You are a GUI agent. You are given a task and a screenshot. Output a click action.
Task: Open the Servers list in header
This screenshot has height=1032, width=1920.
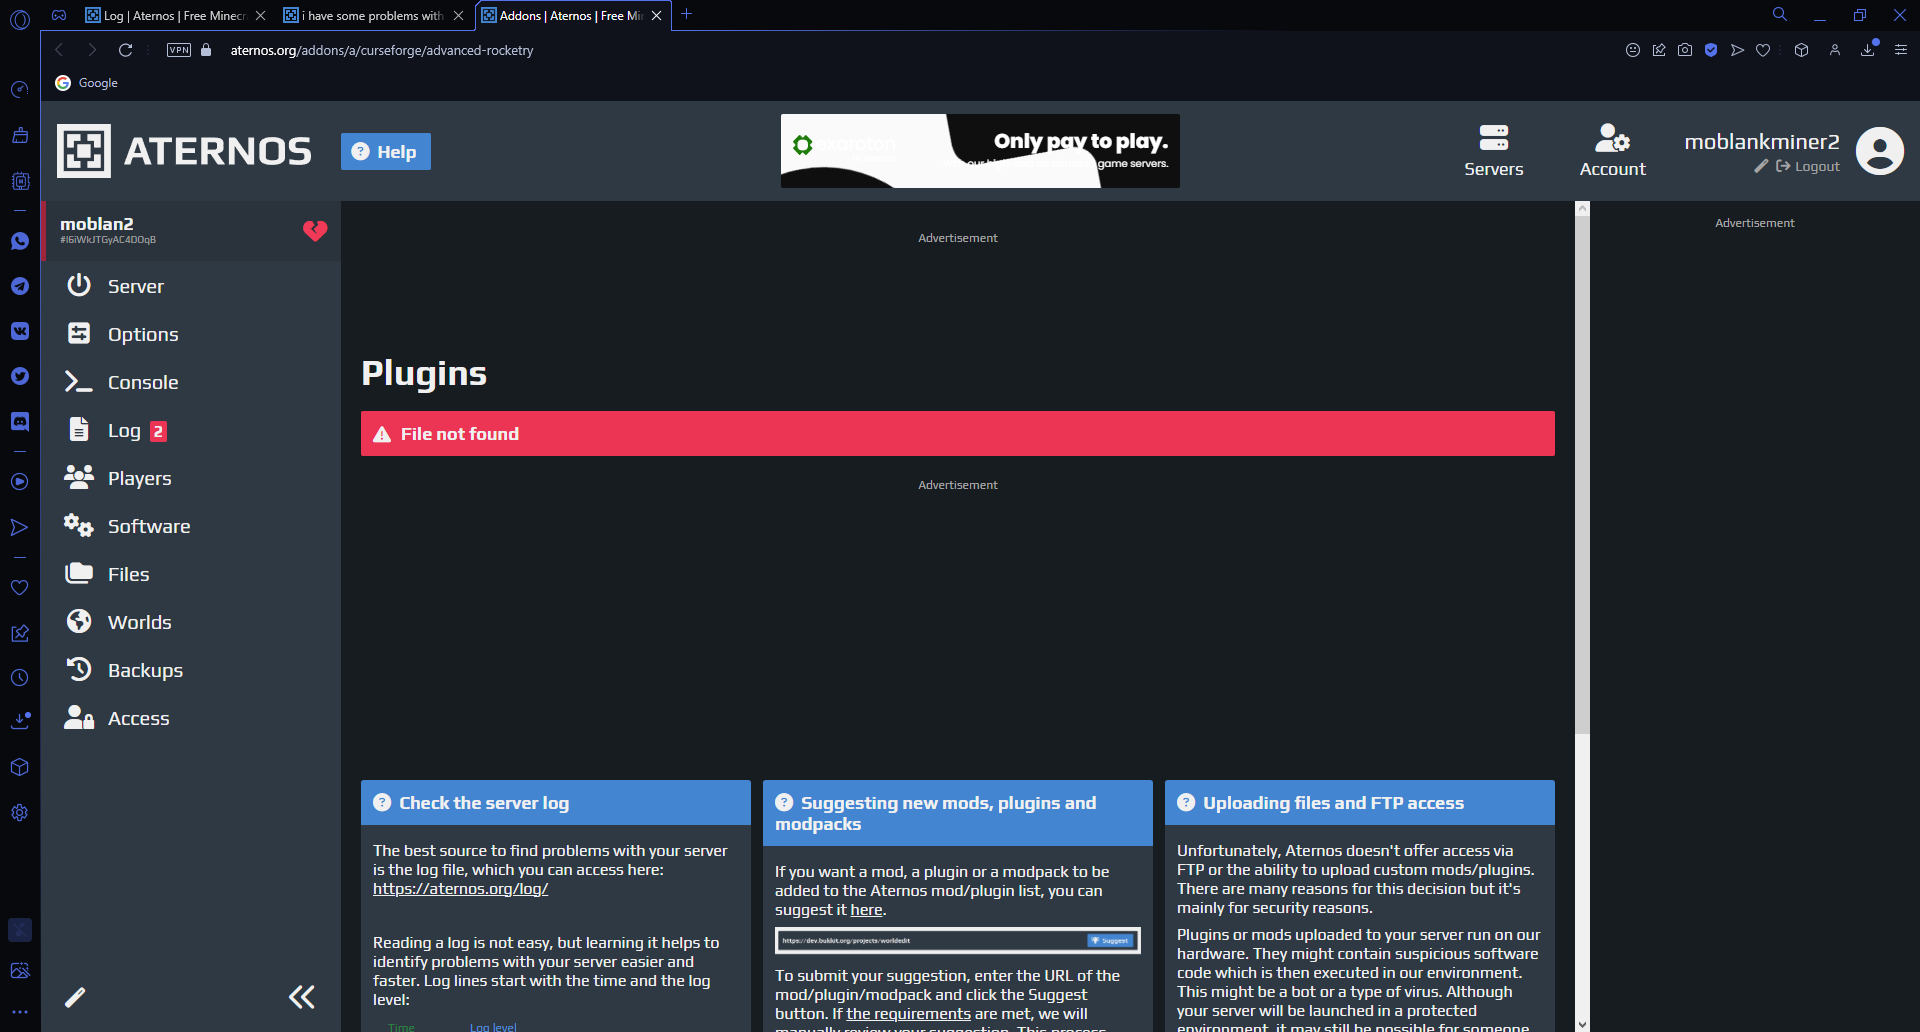1493,151
